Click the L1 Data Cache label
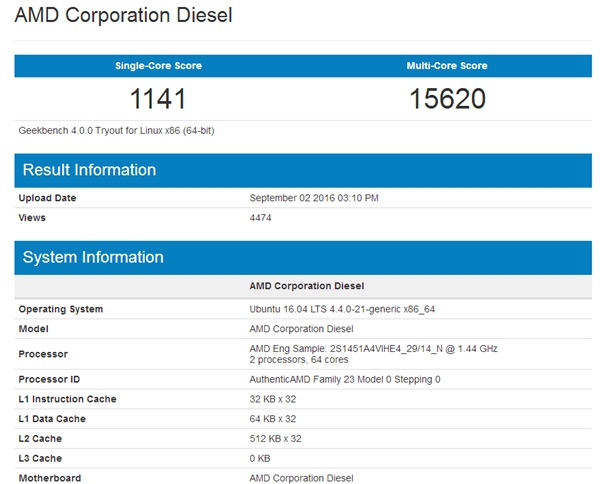This screenshot has height=484, width=600. click(x=52, y=419)
